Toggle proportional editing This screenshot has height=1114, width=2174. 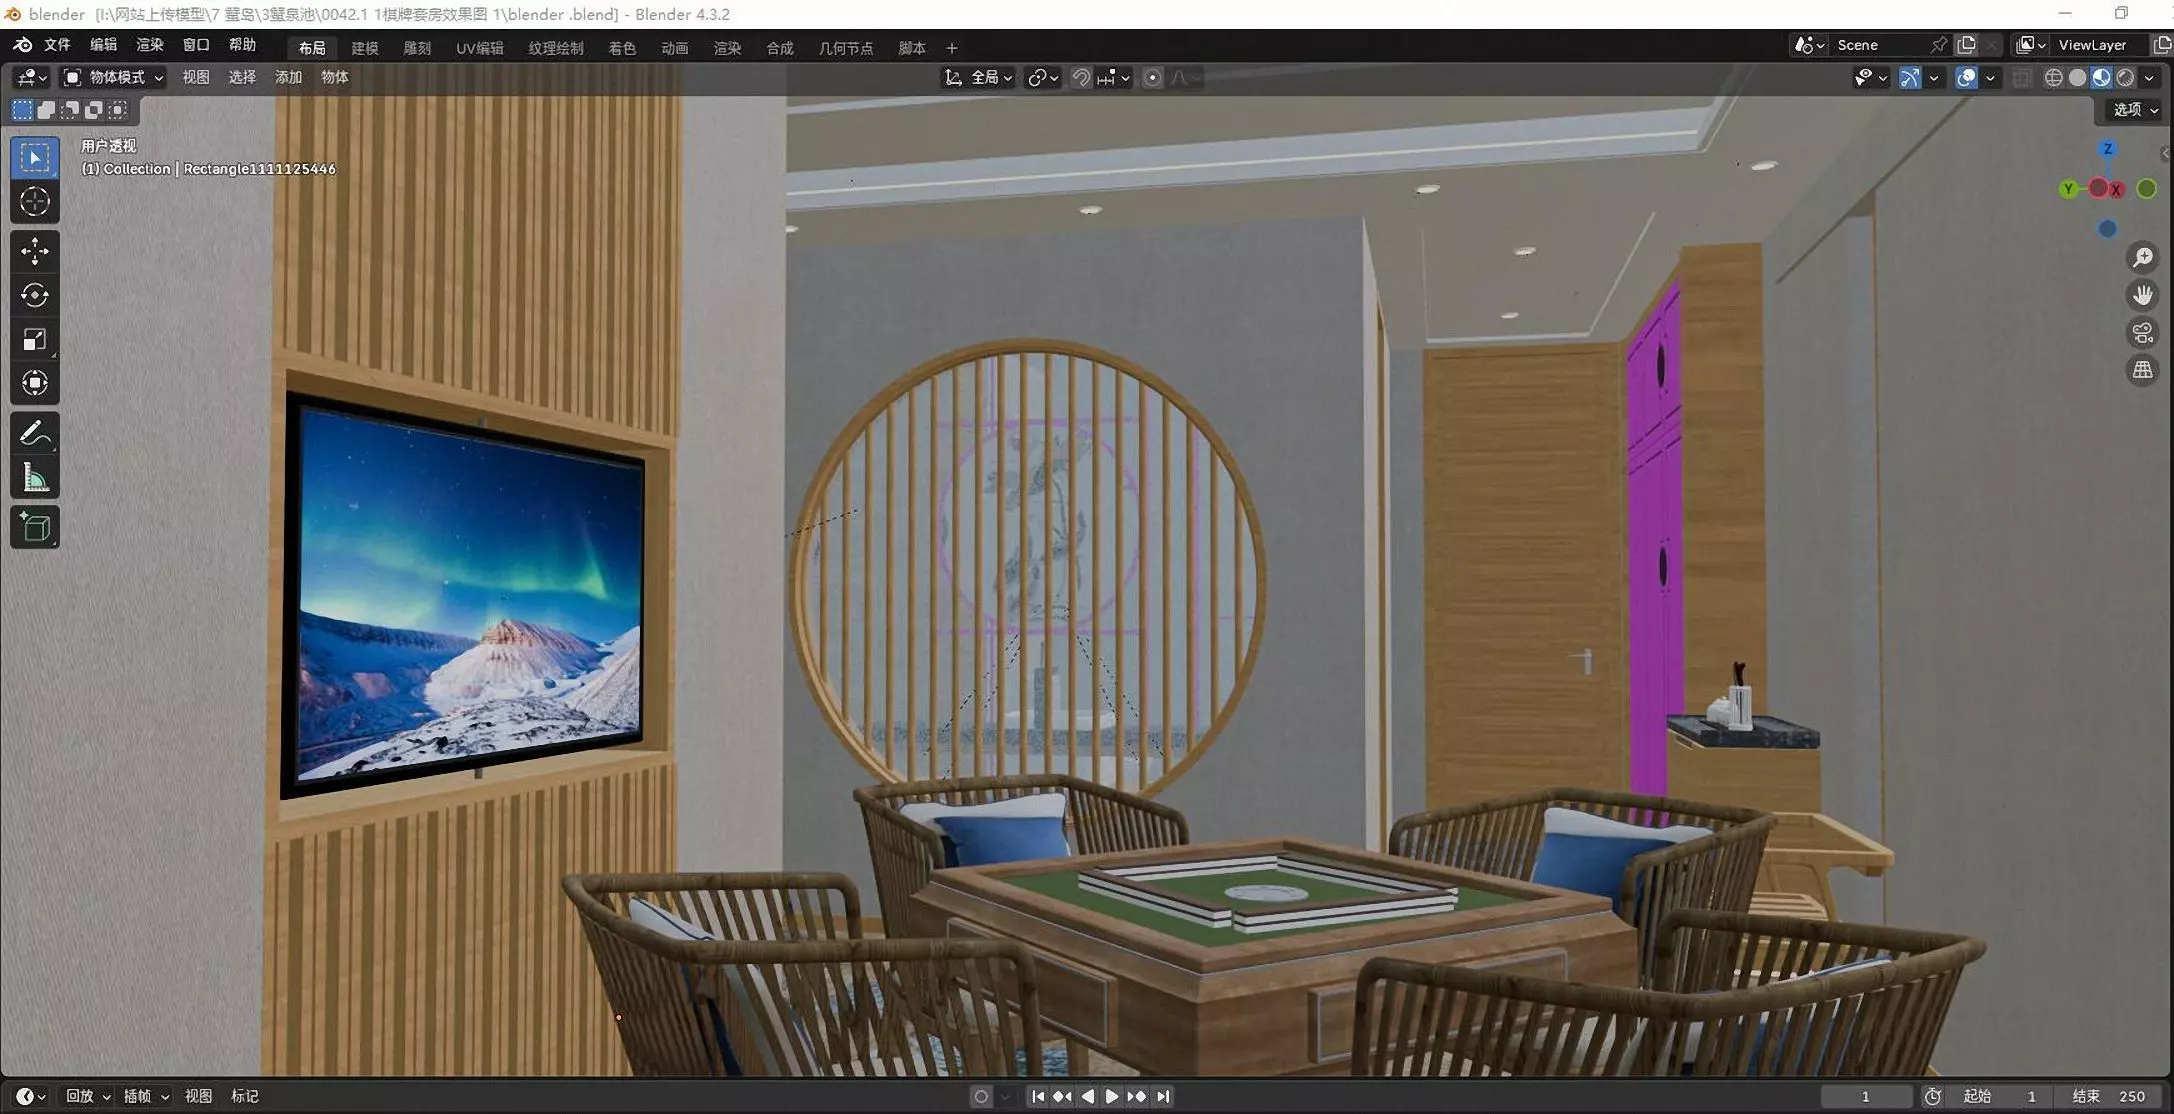click(1152, 78)
